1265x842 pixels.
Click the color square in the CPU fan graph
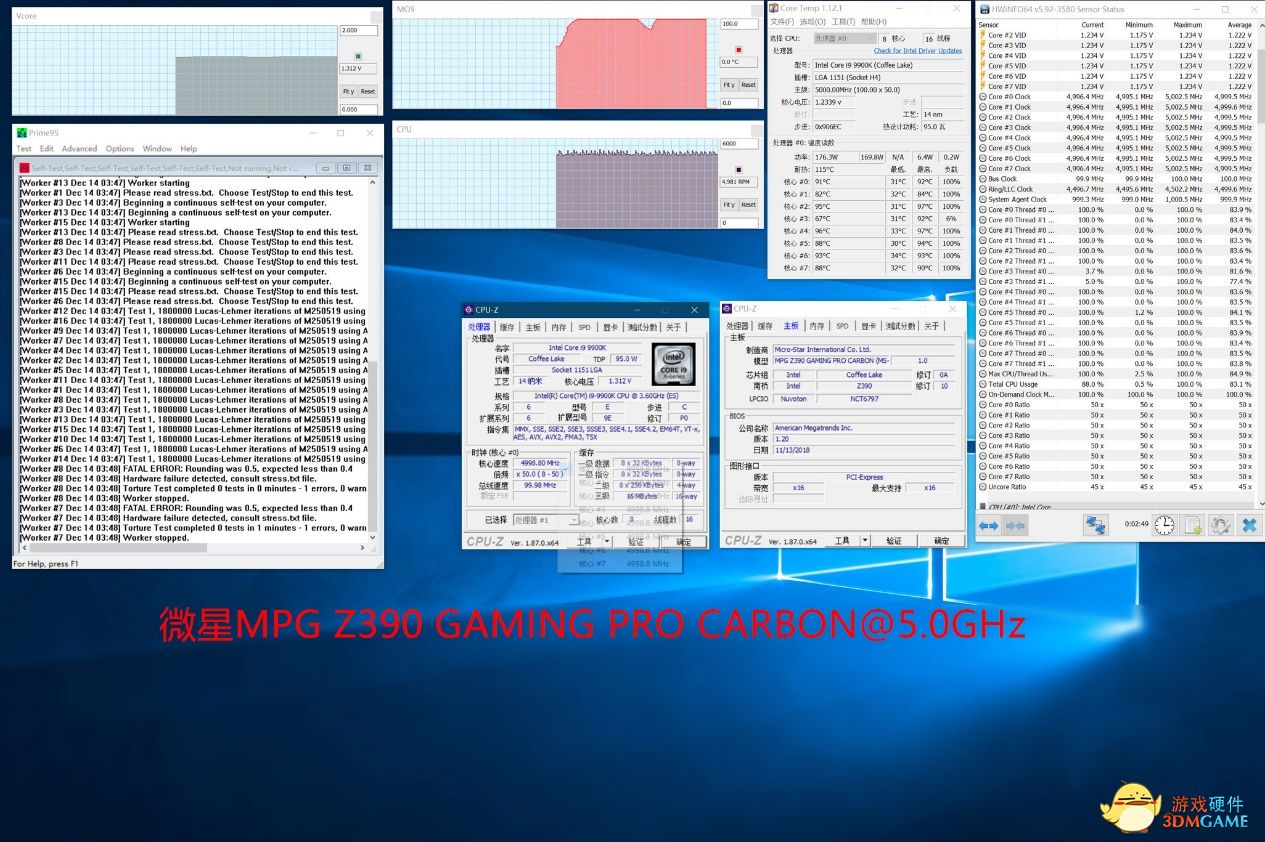point(738,169)
